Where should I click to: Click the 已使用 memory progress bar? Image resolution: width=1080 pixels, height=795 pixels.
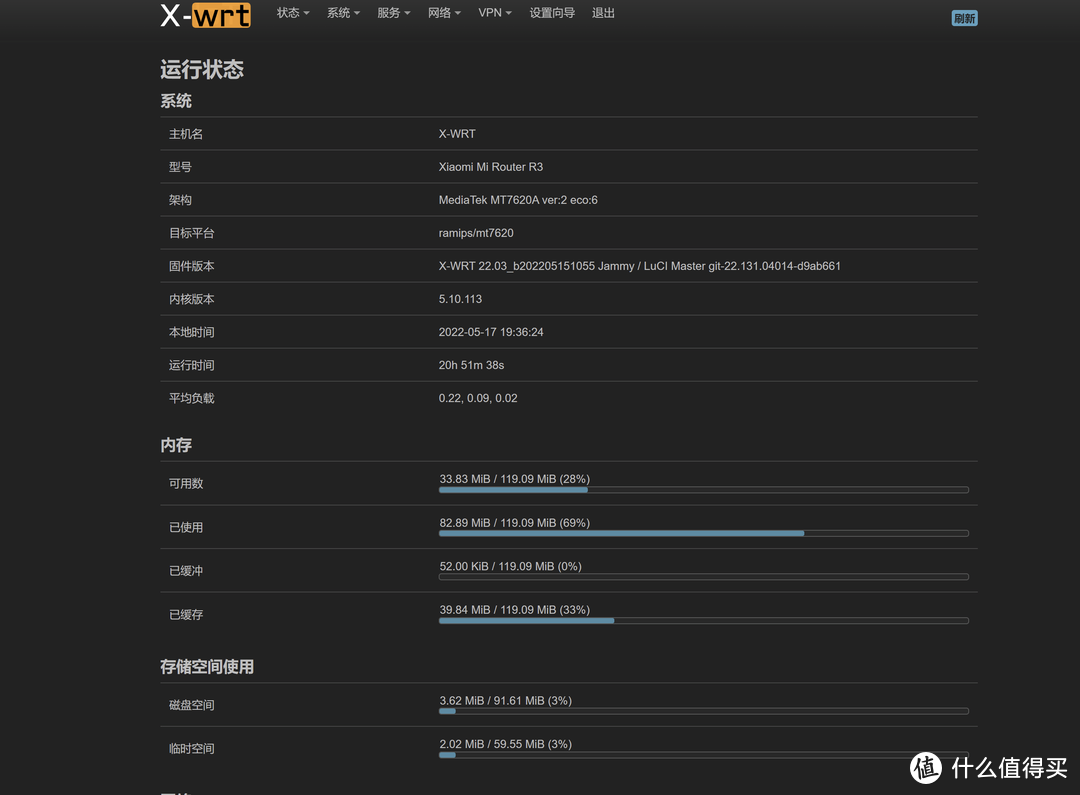(703, 533)
